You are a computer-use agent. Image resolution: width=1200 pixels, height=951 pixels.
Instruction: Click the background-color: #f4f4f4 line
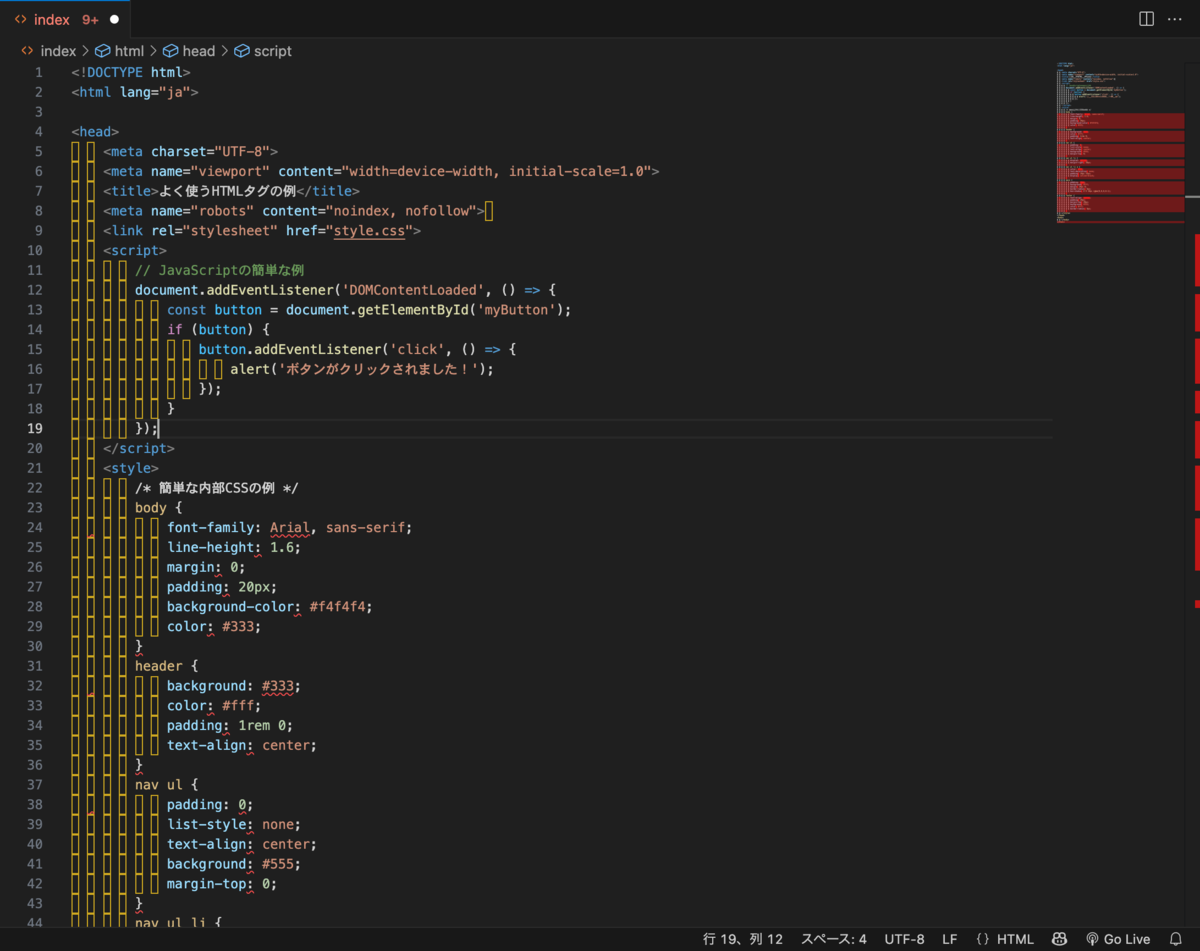point(270,607)
